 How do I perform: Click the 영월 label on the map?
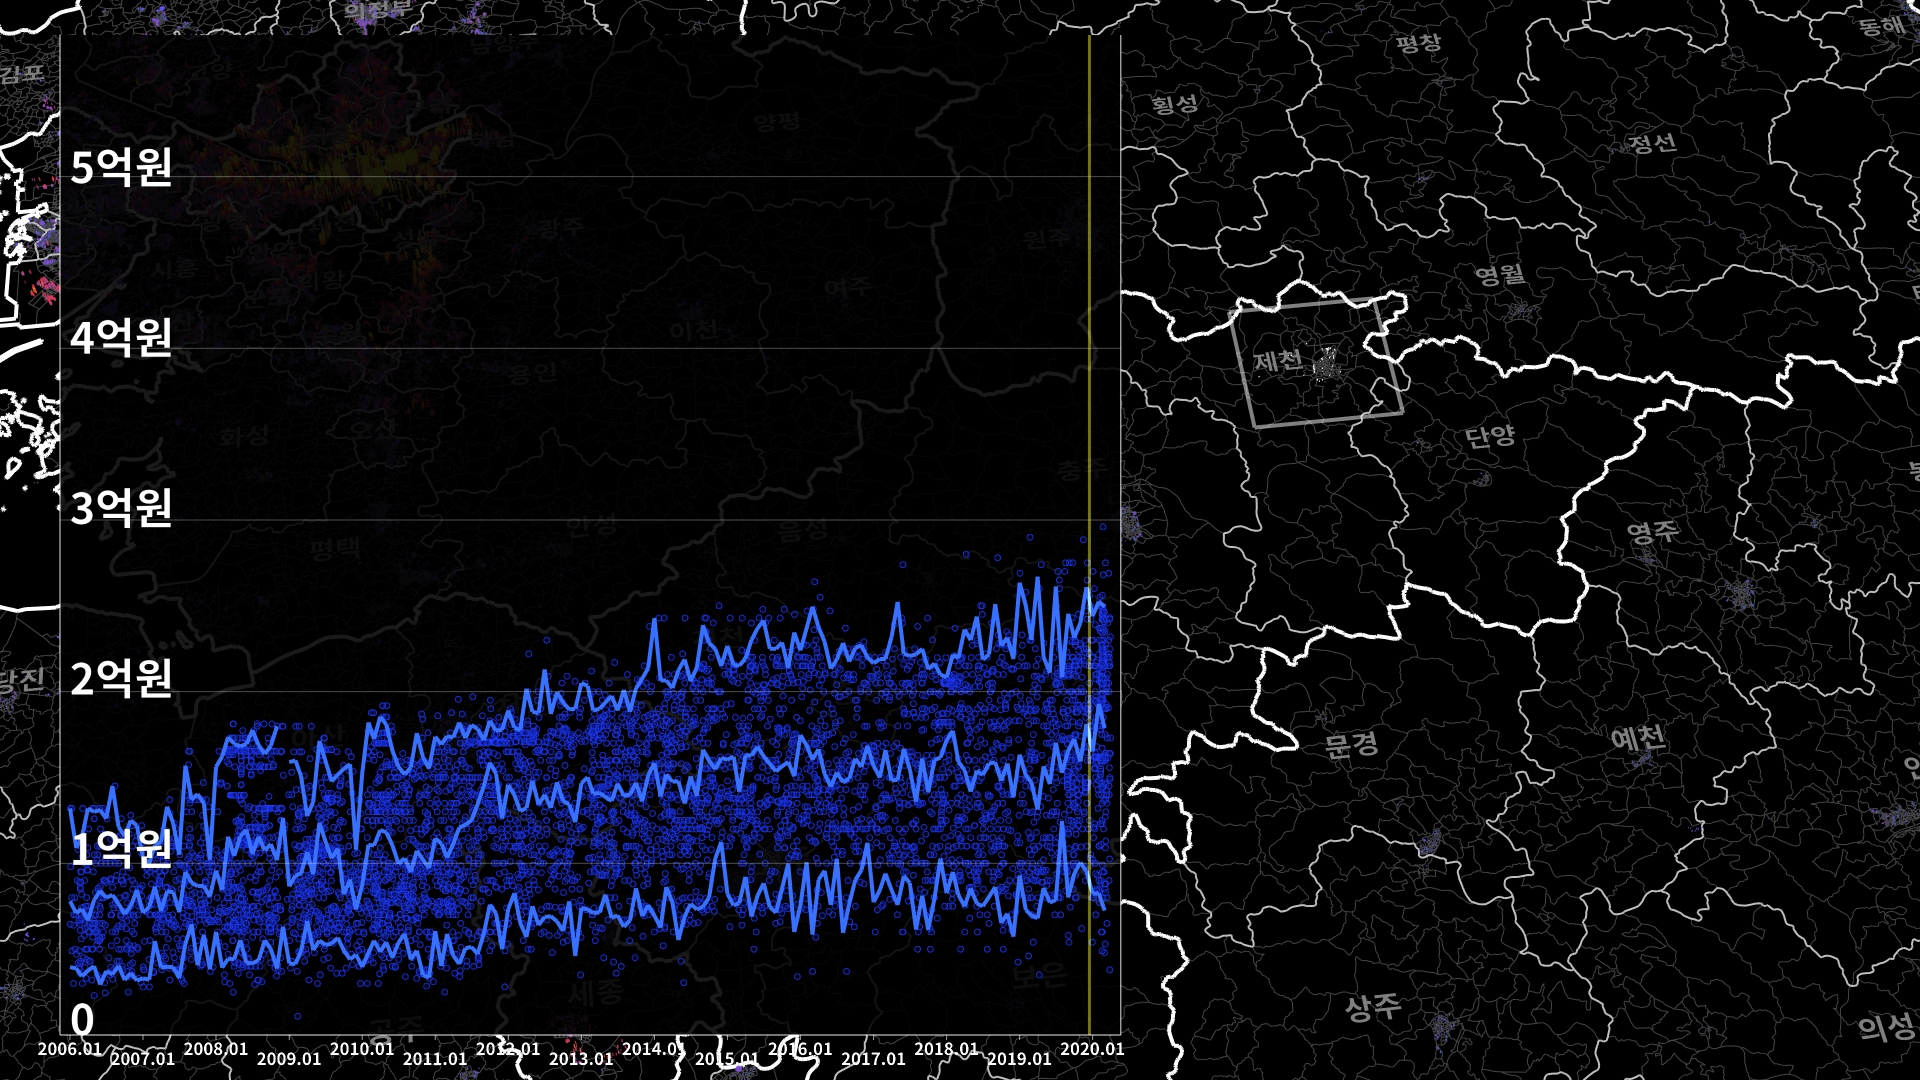[x=1499, y=275]
